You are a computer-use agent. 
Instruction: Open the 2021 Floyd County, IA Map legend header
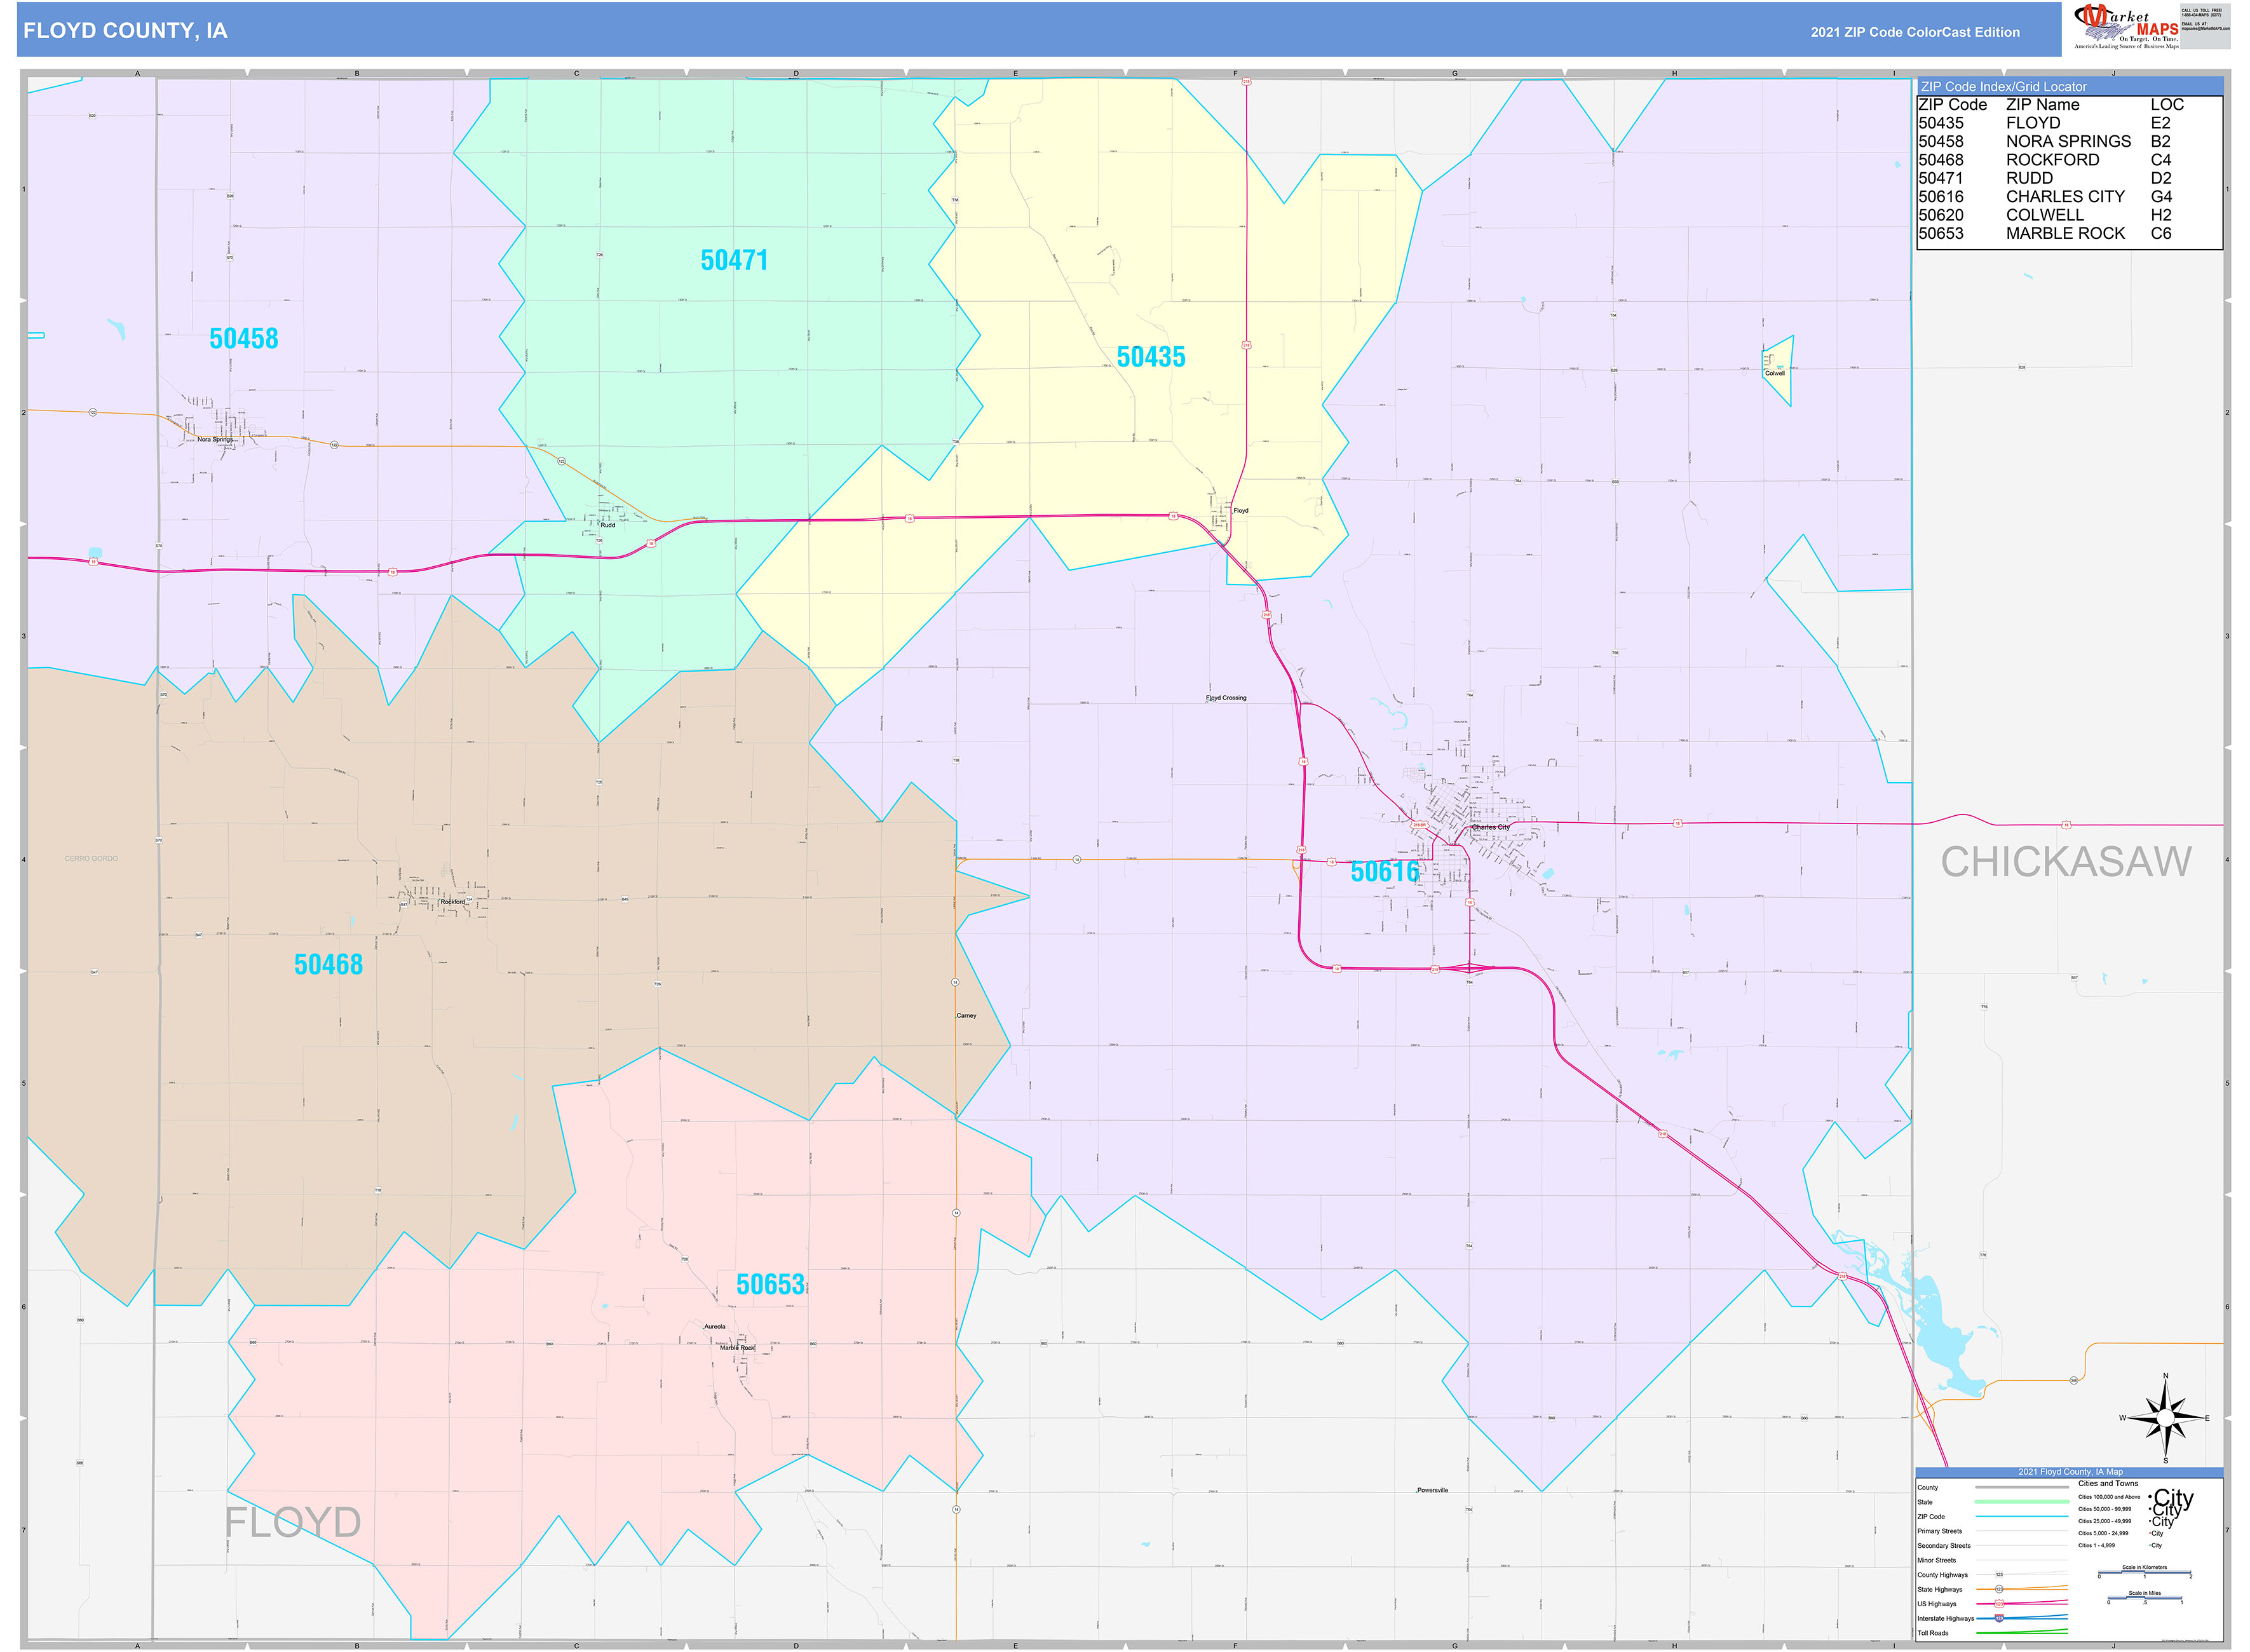(x=2070, y=1472)
